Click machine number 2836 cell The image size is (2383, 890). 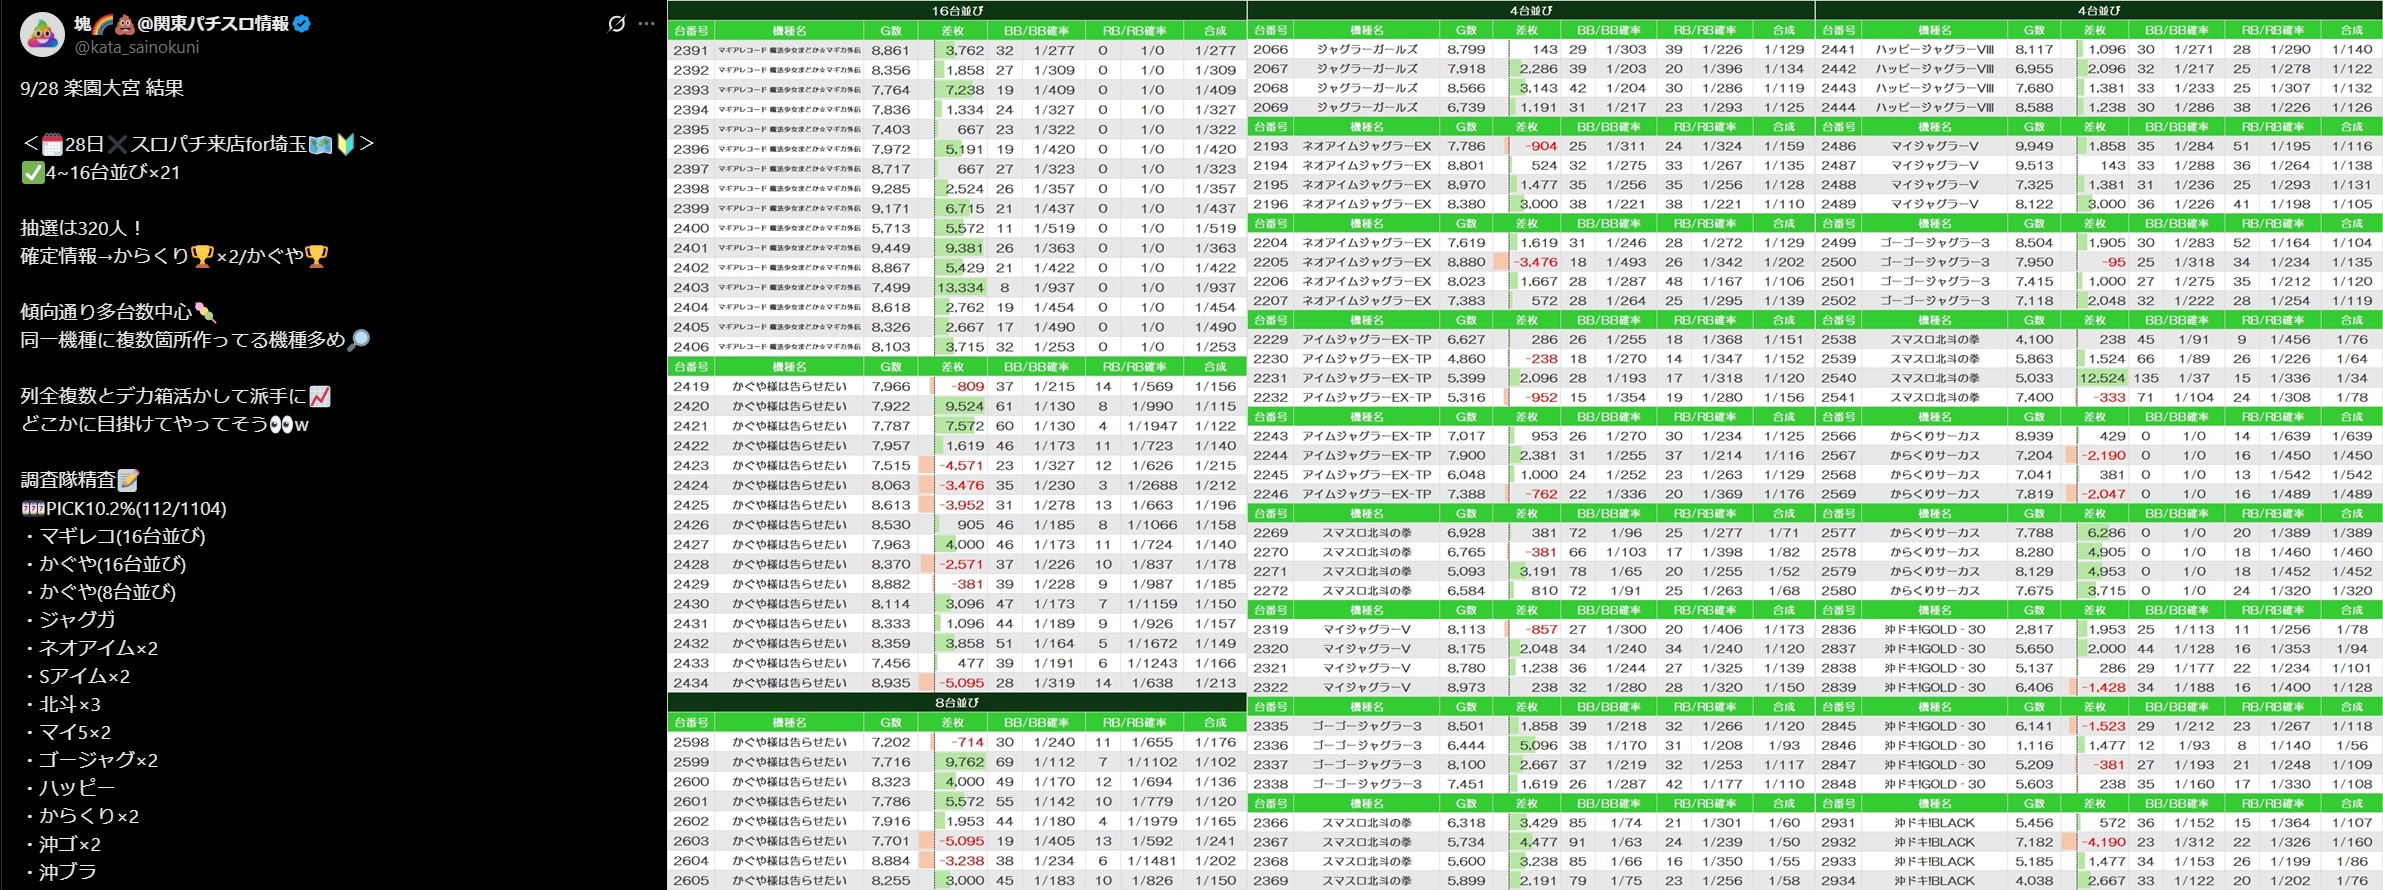click(1839, 629)
